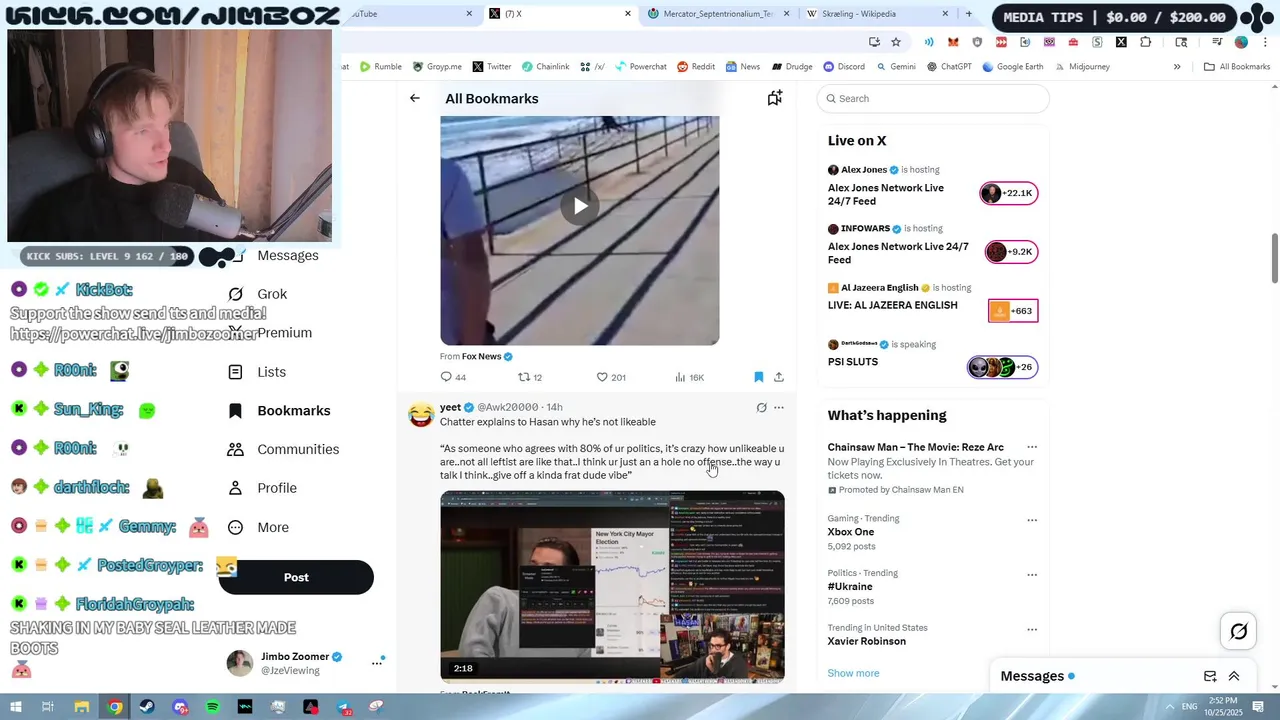Viewport: 1280px width, 720px height.
Task: Play the Fox News video
Action: pyautogui.click(x=580, y=206)
